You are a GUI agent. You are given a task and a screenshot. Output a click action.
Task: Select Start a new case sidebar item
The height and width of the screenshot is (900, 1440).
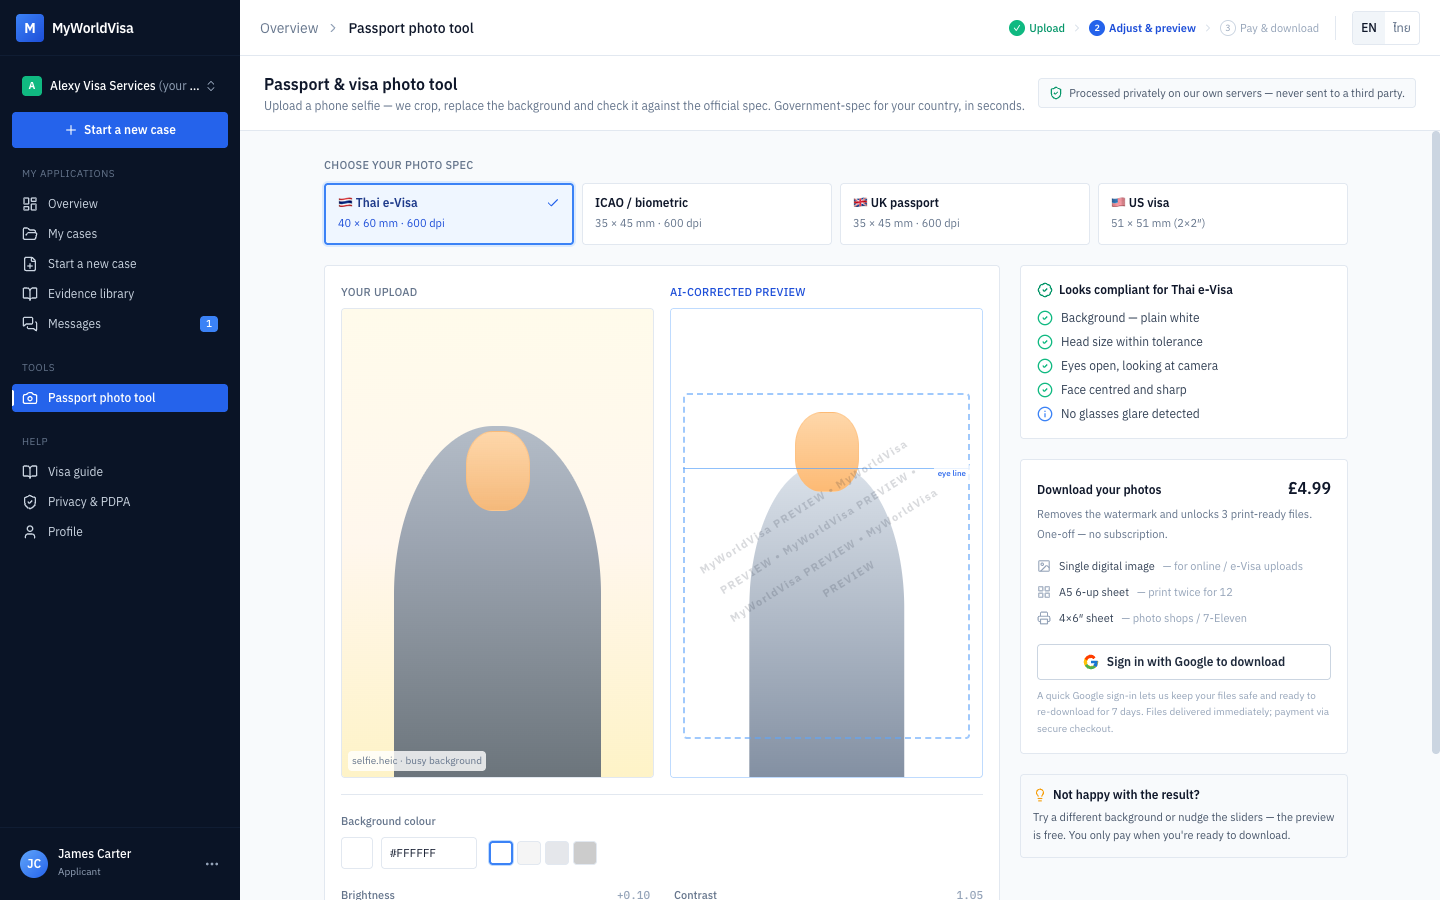pyautogui.click(x=120, y=264)
